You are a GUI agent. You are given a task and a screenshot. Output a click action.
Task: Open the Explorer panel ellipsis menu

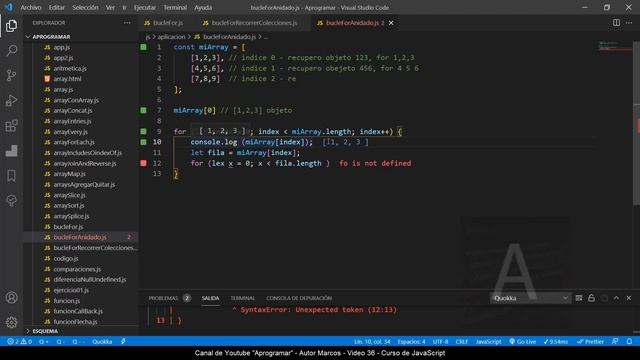click(127, 23)
